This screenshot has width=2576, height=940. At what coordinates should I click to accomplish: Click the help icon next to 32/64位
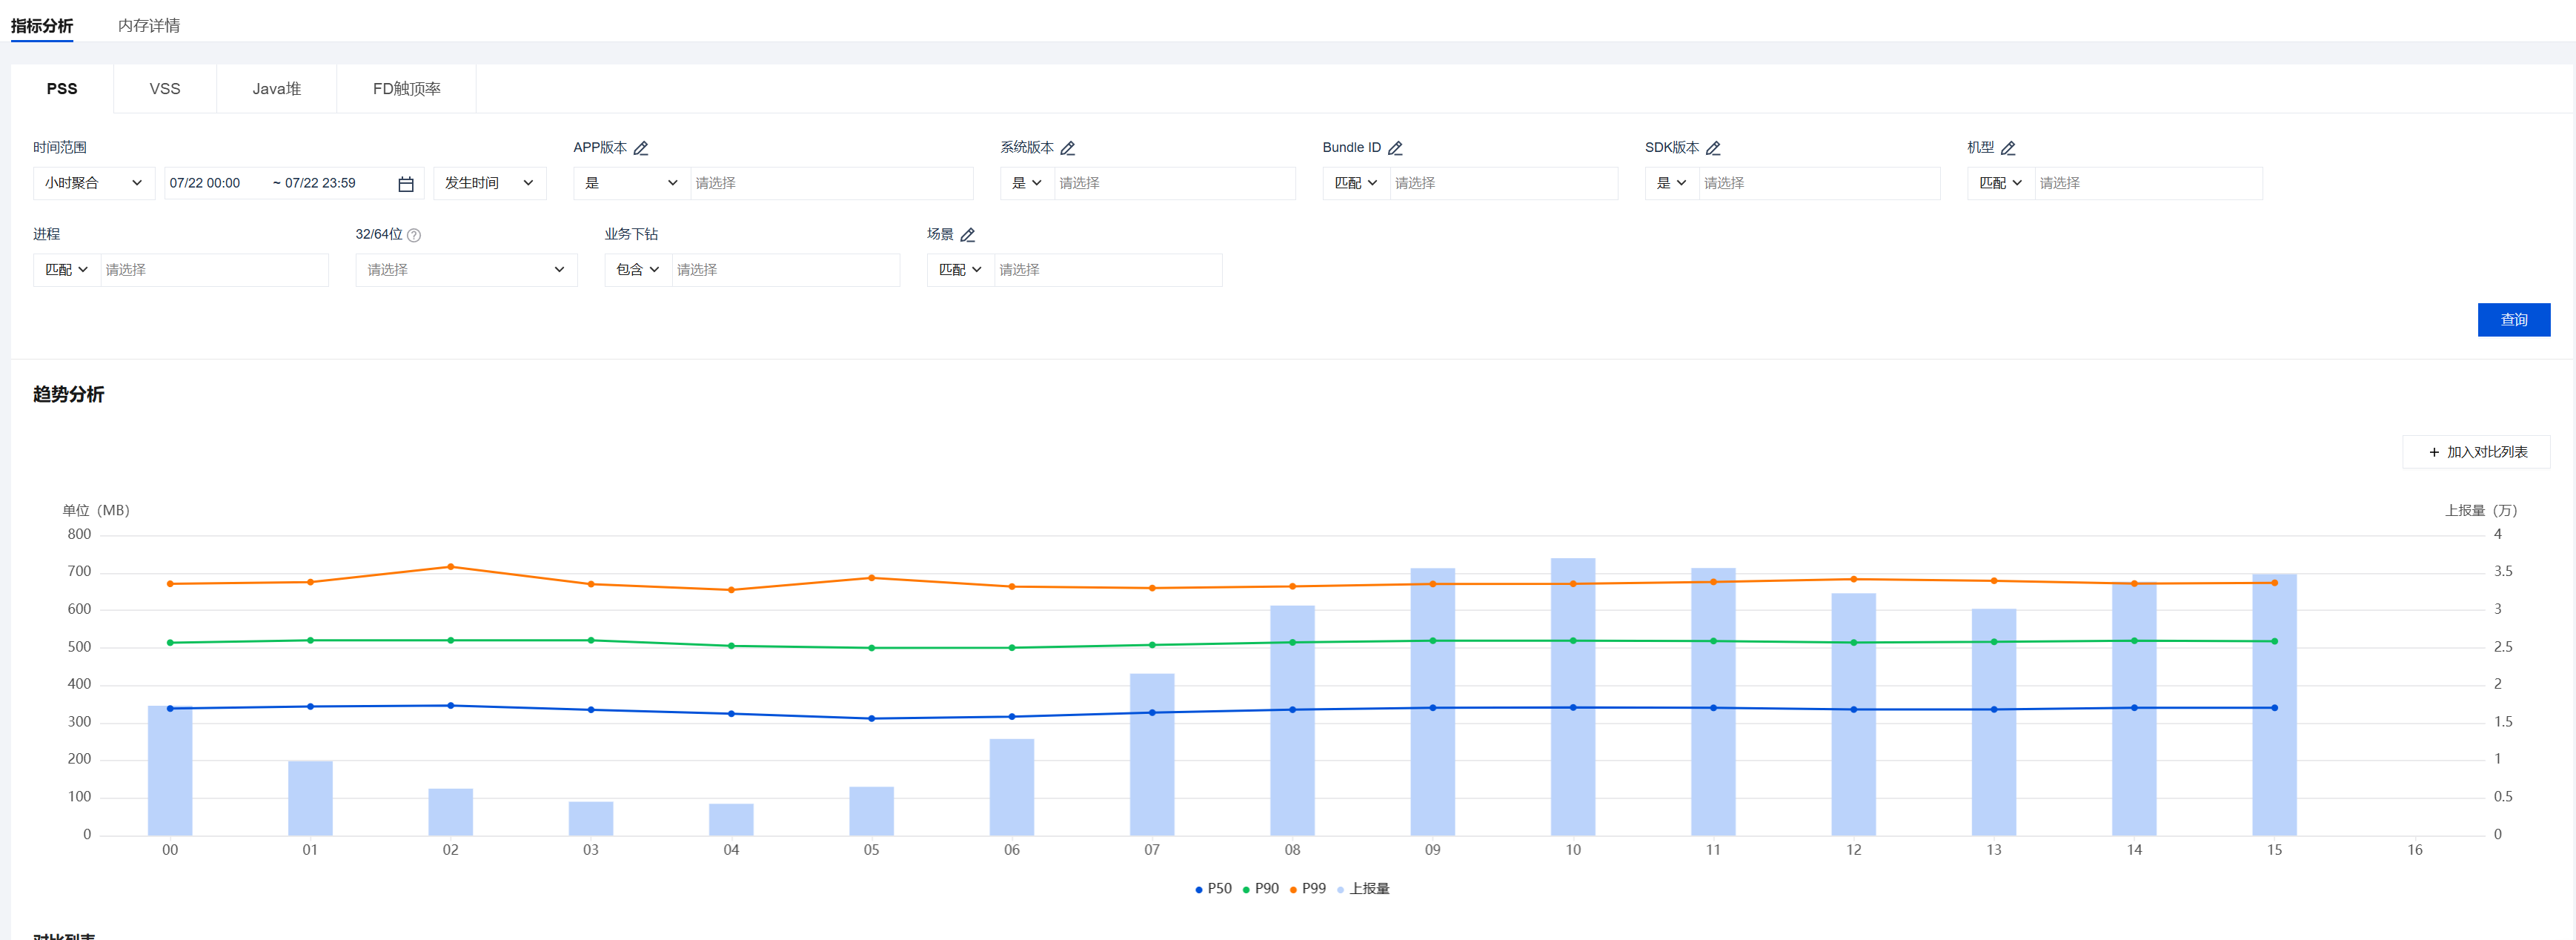tap(414, 235)
